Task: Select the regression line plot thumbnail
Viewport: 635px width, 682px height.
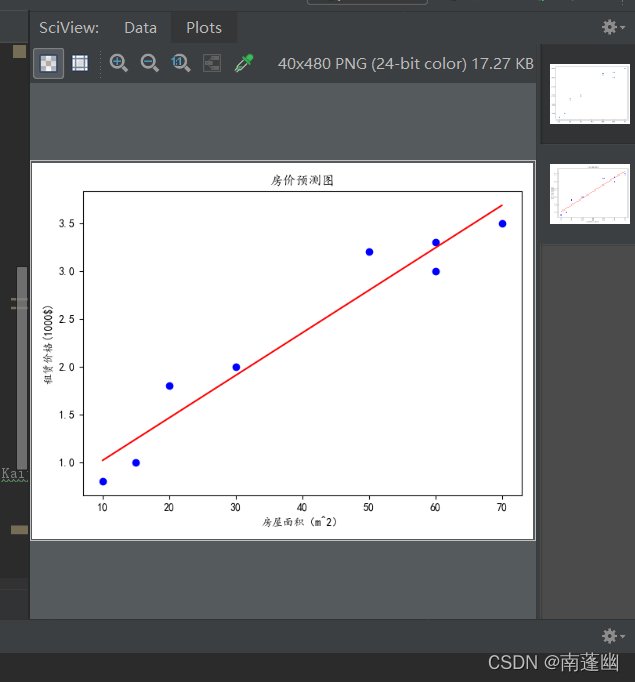Action: (590, 194)
